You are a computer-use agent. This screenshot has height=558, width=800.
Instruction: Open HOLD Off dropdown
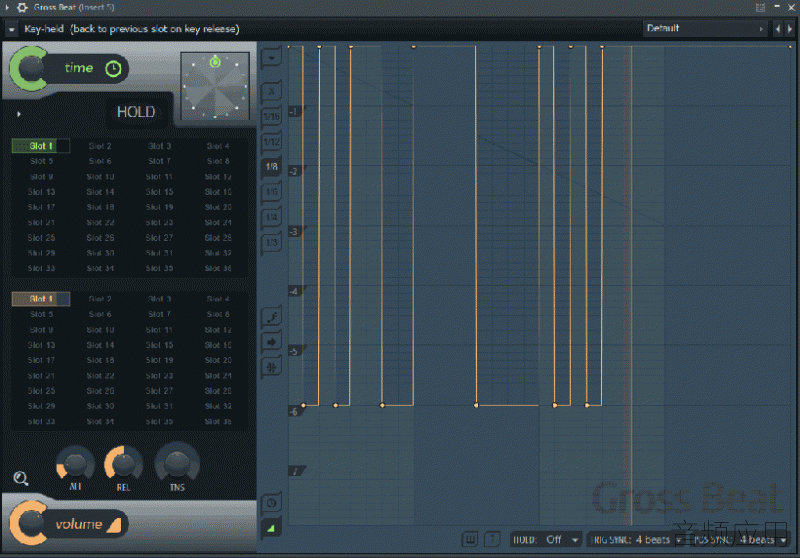click(546, 540)
